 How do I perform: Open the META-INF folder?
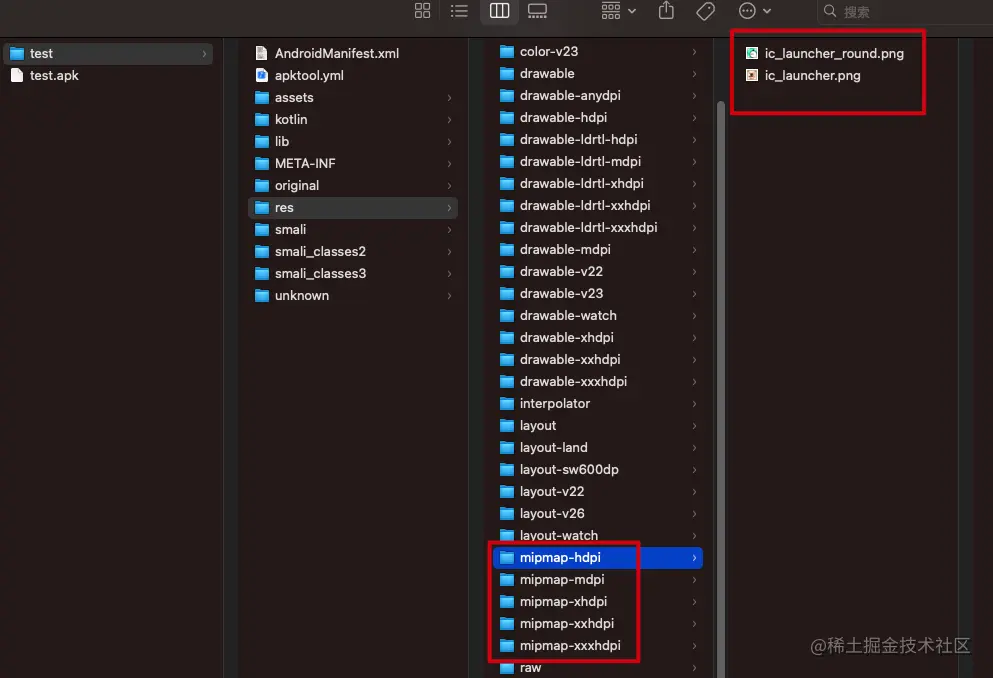coord(353,163)
